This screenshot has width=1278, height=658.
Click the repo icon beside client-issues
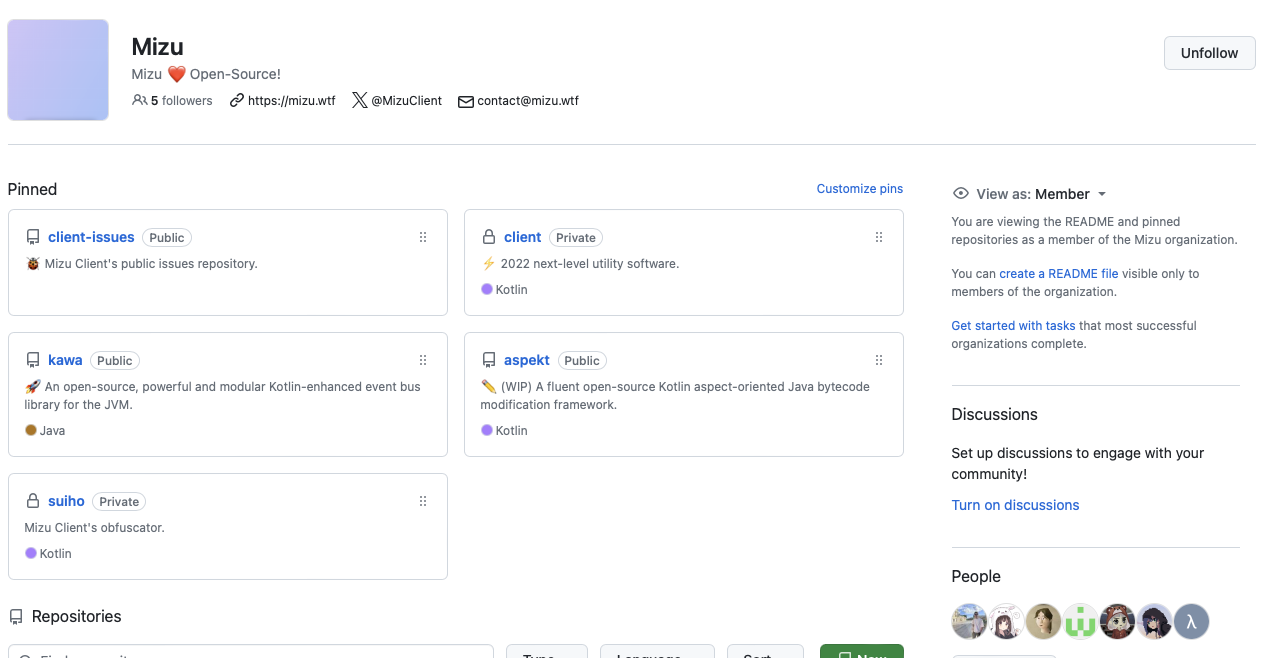tap(33, 238)
